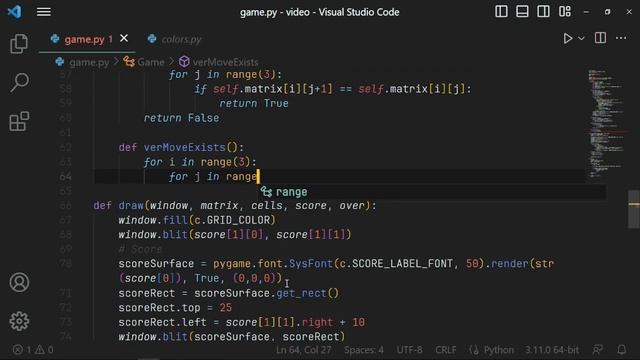Toggle the secondary side bar
Image resolution: width=640 pixels, height=360 pixels.
(x=543, y=11)
